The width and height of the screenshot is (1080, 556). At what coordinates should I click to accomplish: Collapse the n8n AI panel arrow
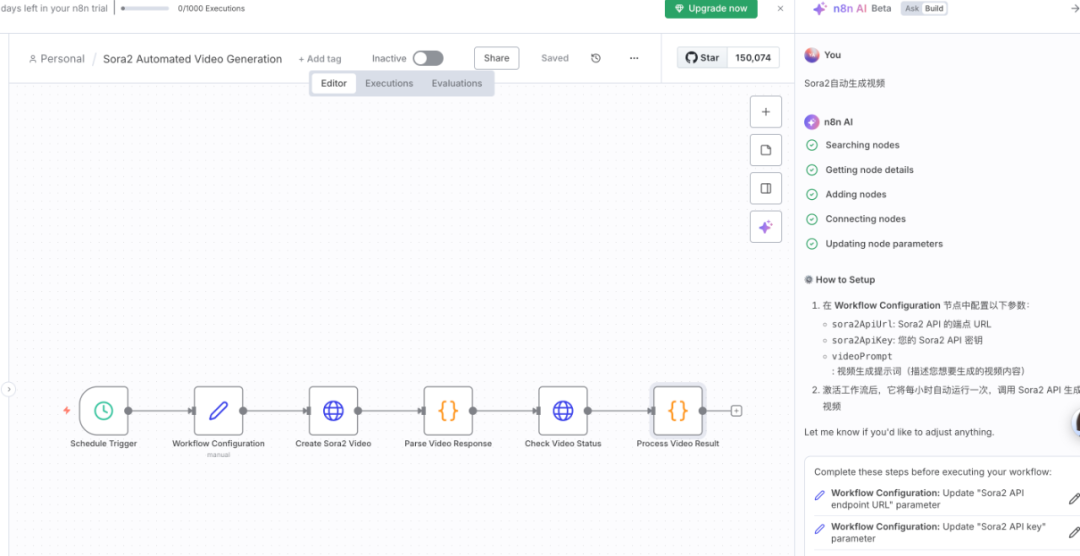pos(1075,8)
